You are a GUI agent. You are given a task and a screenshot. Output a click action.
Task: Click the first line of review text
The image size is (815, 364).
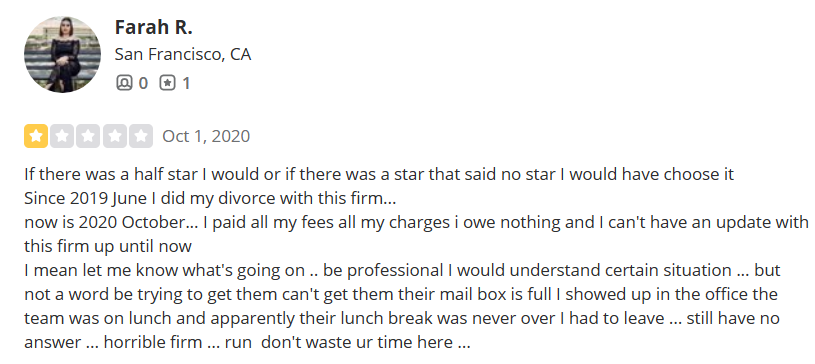(379, 174)
